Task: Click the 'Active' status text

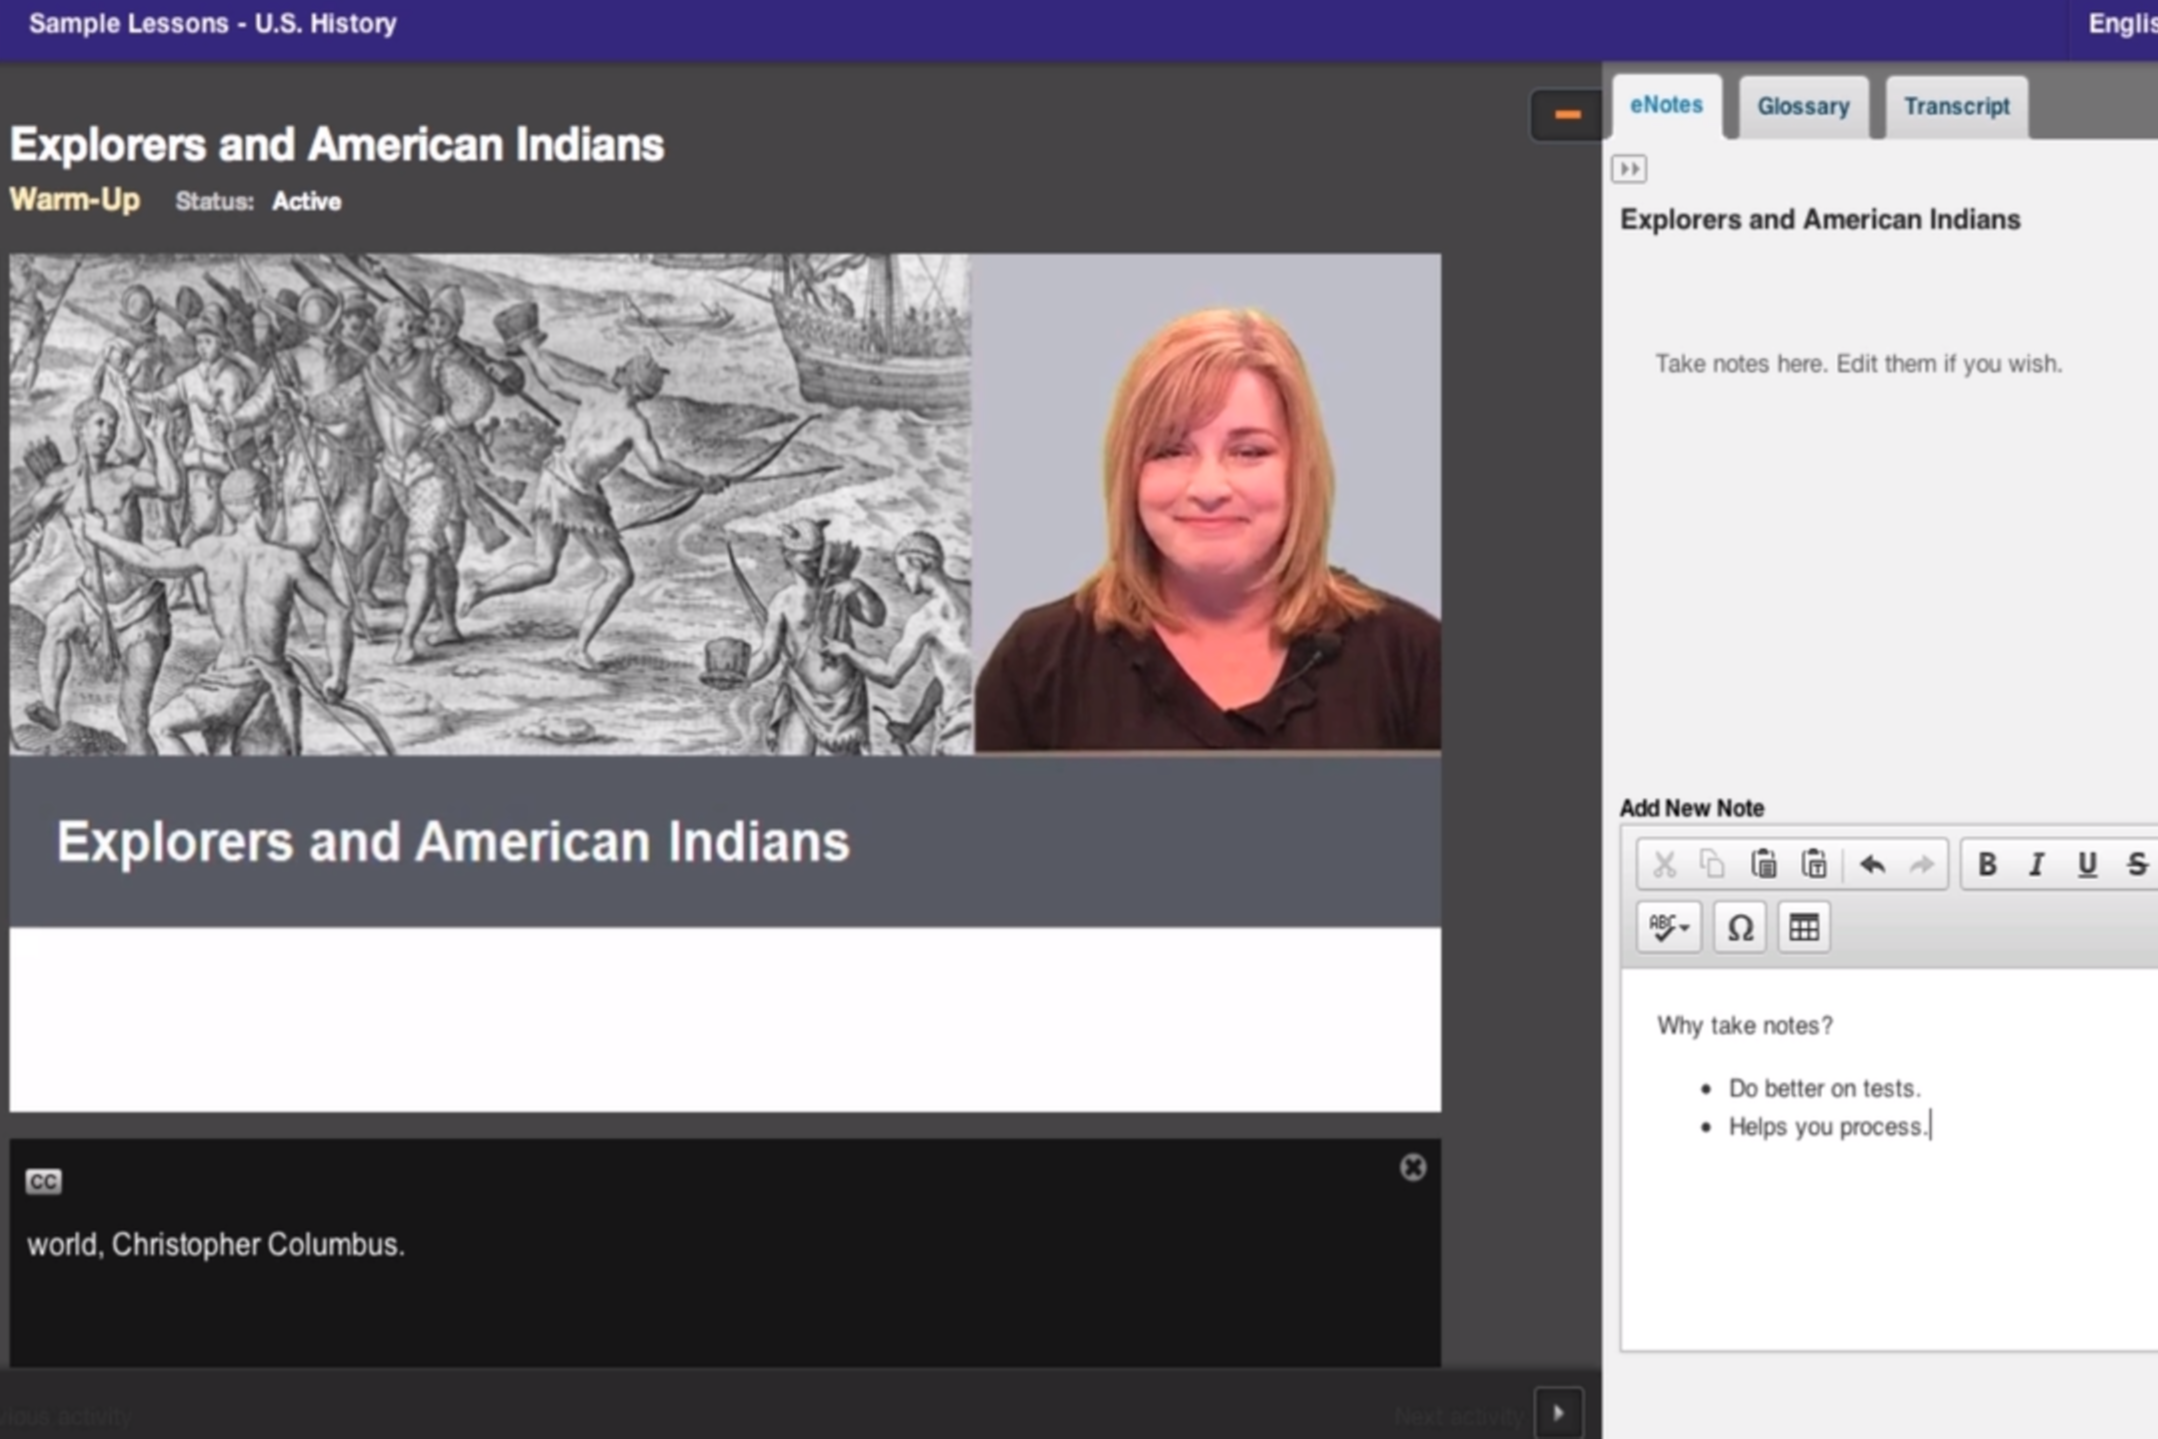Action: coord(307,202)
